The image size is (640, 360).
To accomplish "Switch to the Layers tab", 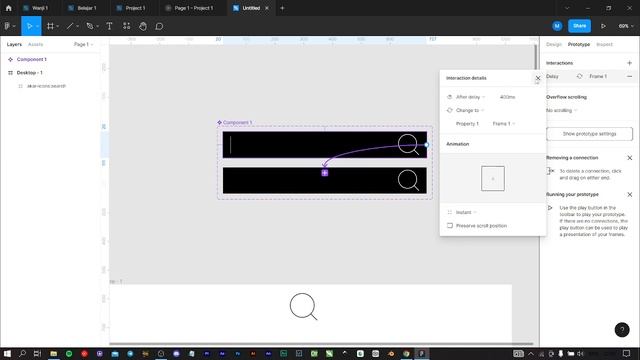I will point(14,44).
